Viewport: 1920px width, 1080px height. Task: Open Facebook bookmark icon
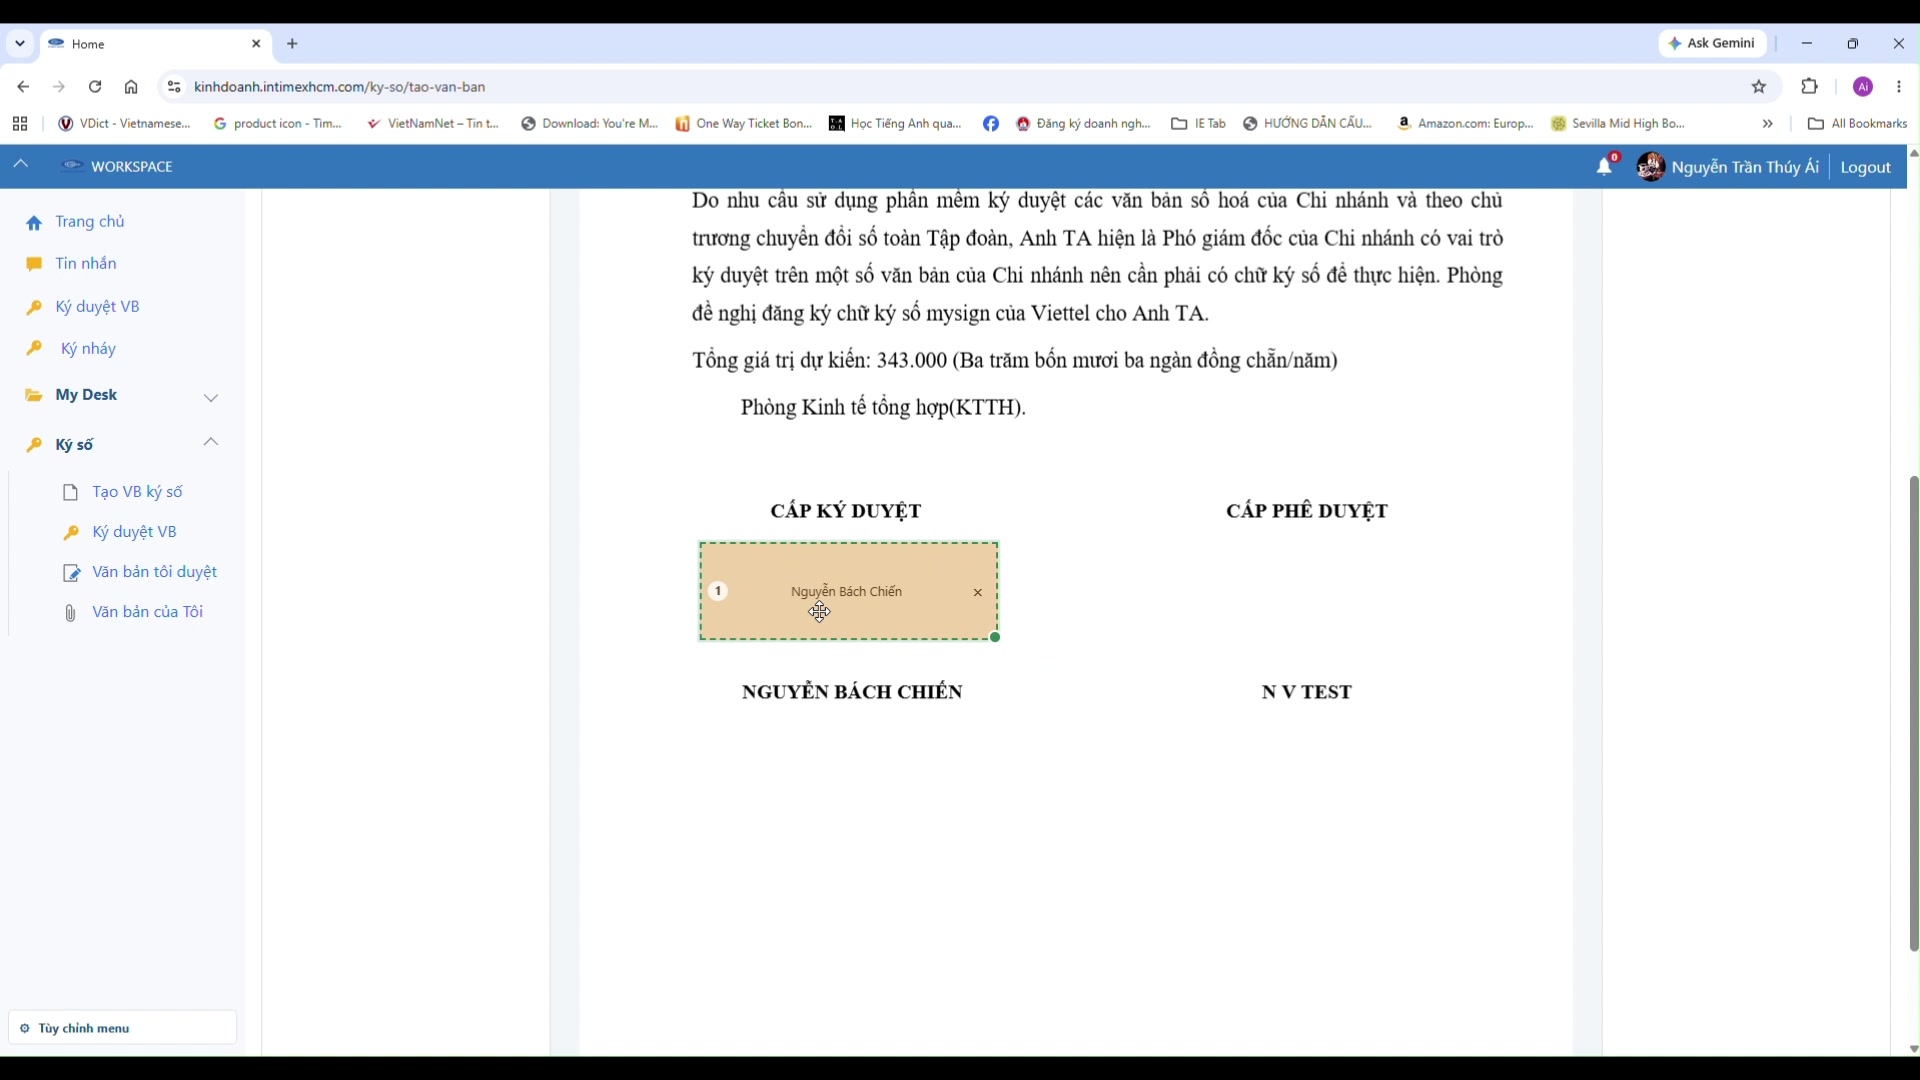coord(991,124)
